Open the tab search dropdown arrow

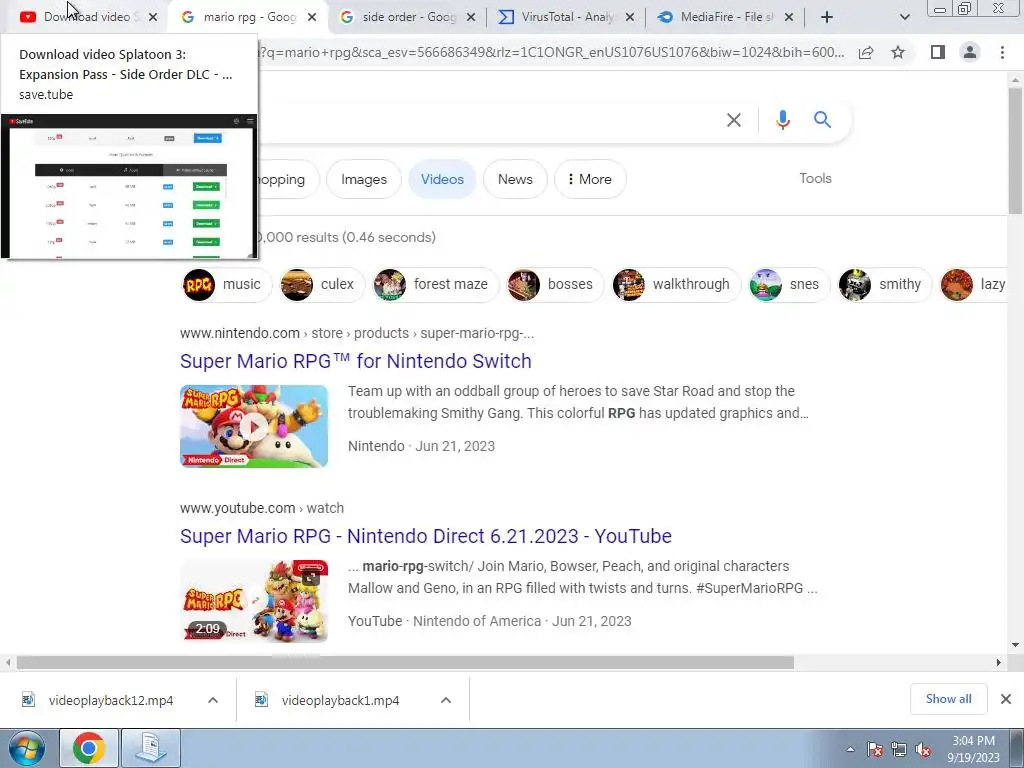click(x=904, y=17)
